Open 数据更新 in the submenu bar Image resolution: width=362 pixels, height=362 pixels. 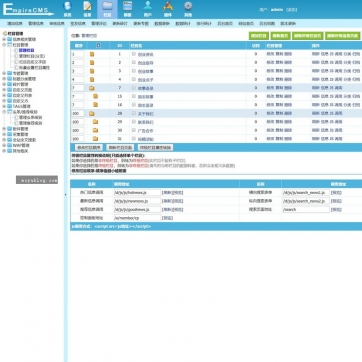(162, 24)
